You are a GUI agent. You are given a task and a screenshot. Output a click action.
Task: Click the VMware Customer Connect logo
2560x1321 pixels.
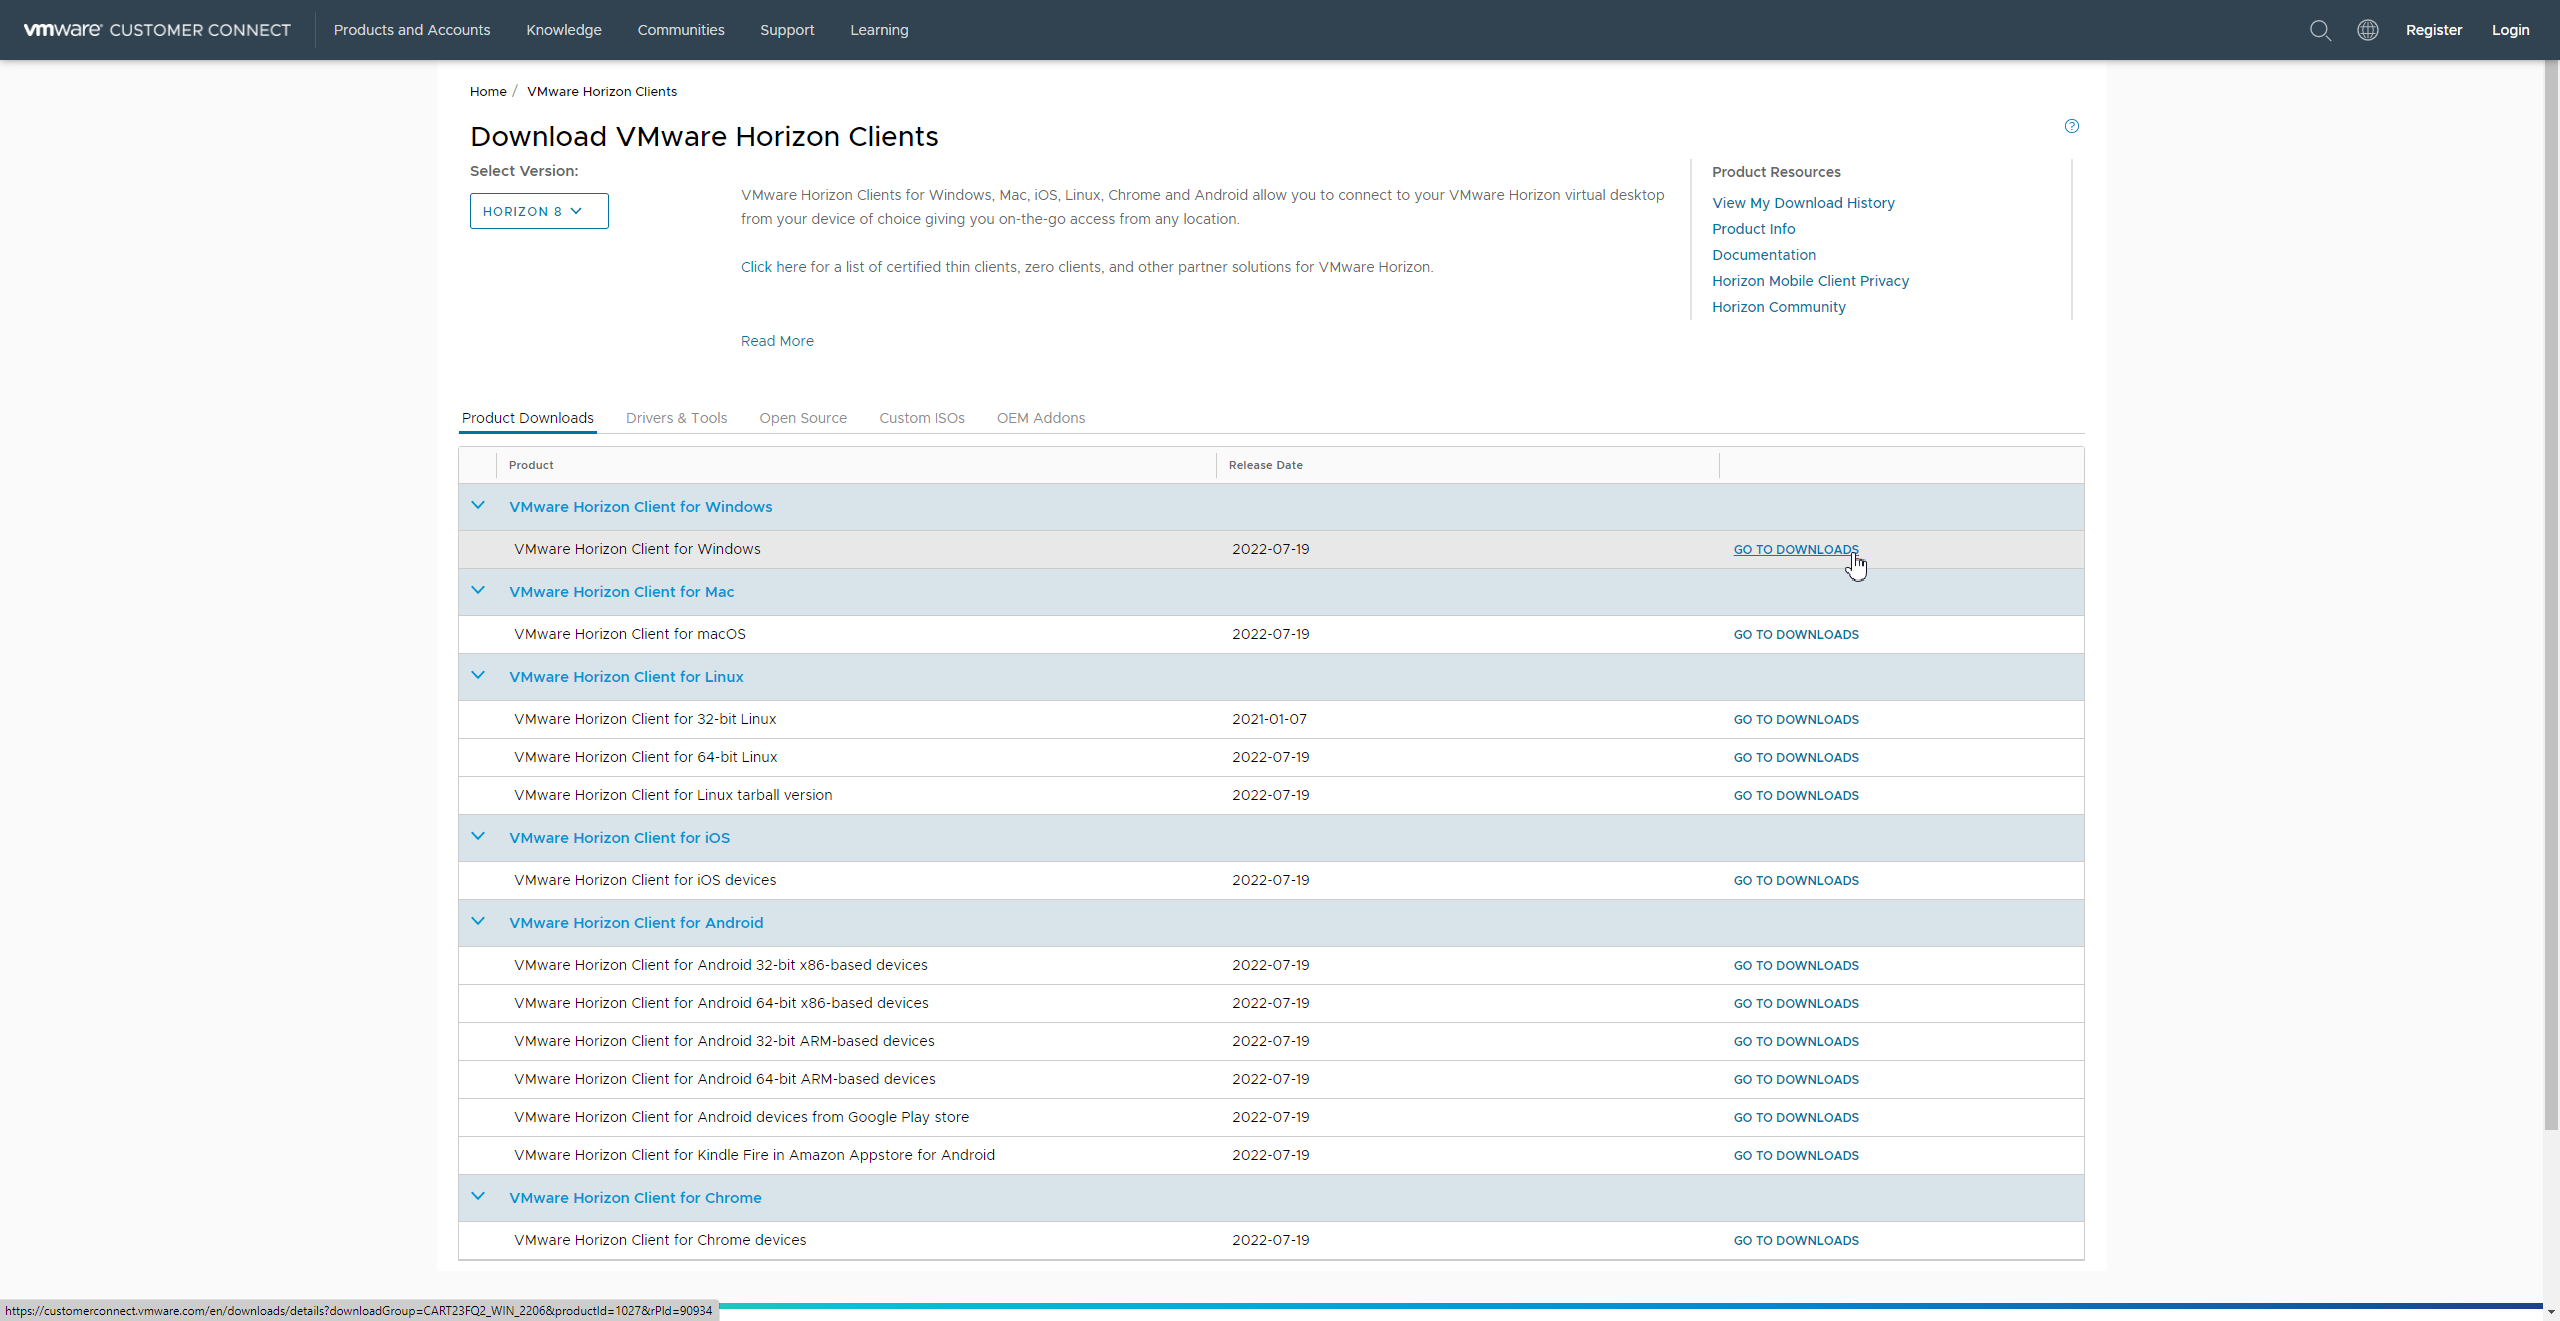tap(157, 30)
